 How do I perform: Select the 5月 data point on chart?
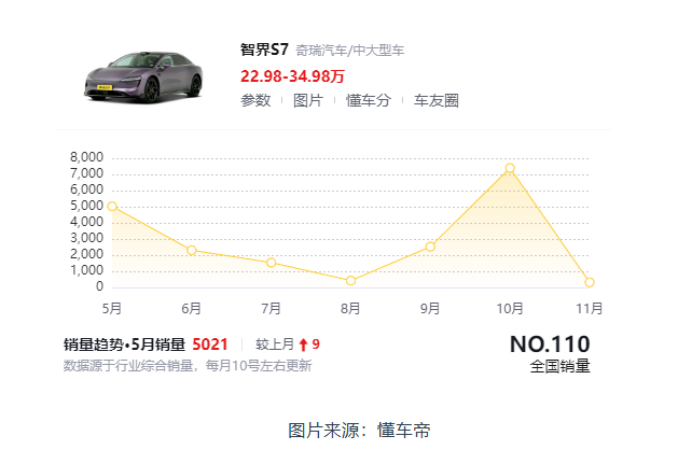pyautogui.click(x=112, y=206)
